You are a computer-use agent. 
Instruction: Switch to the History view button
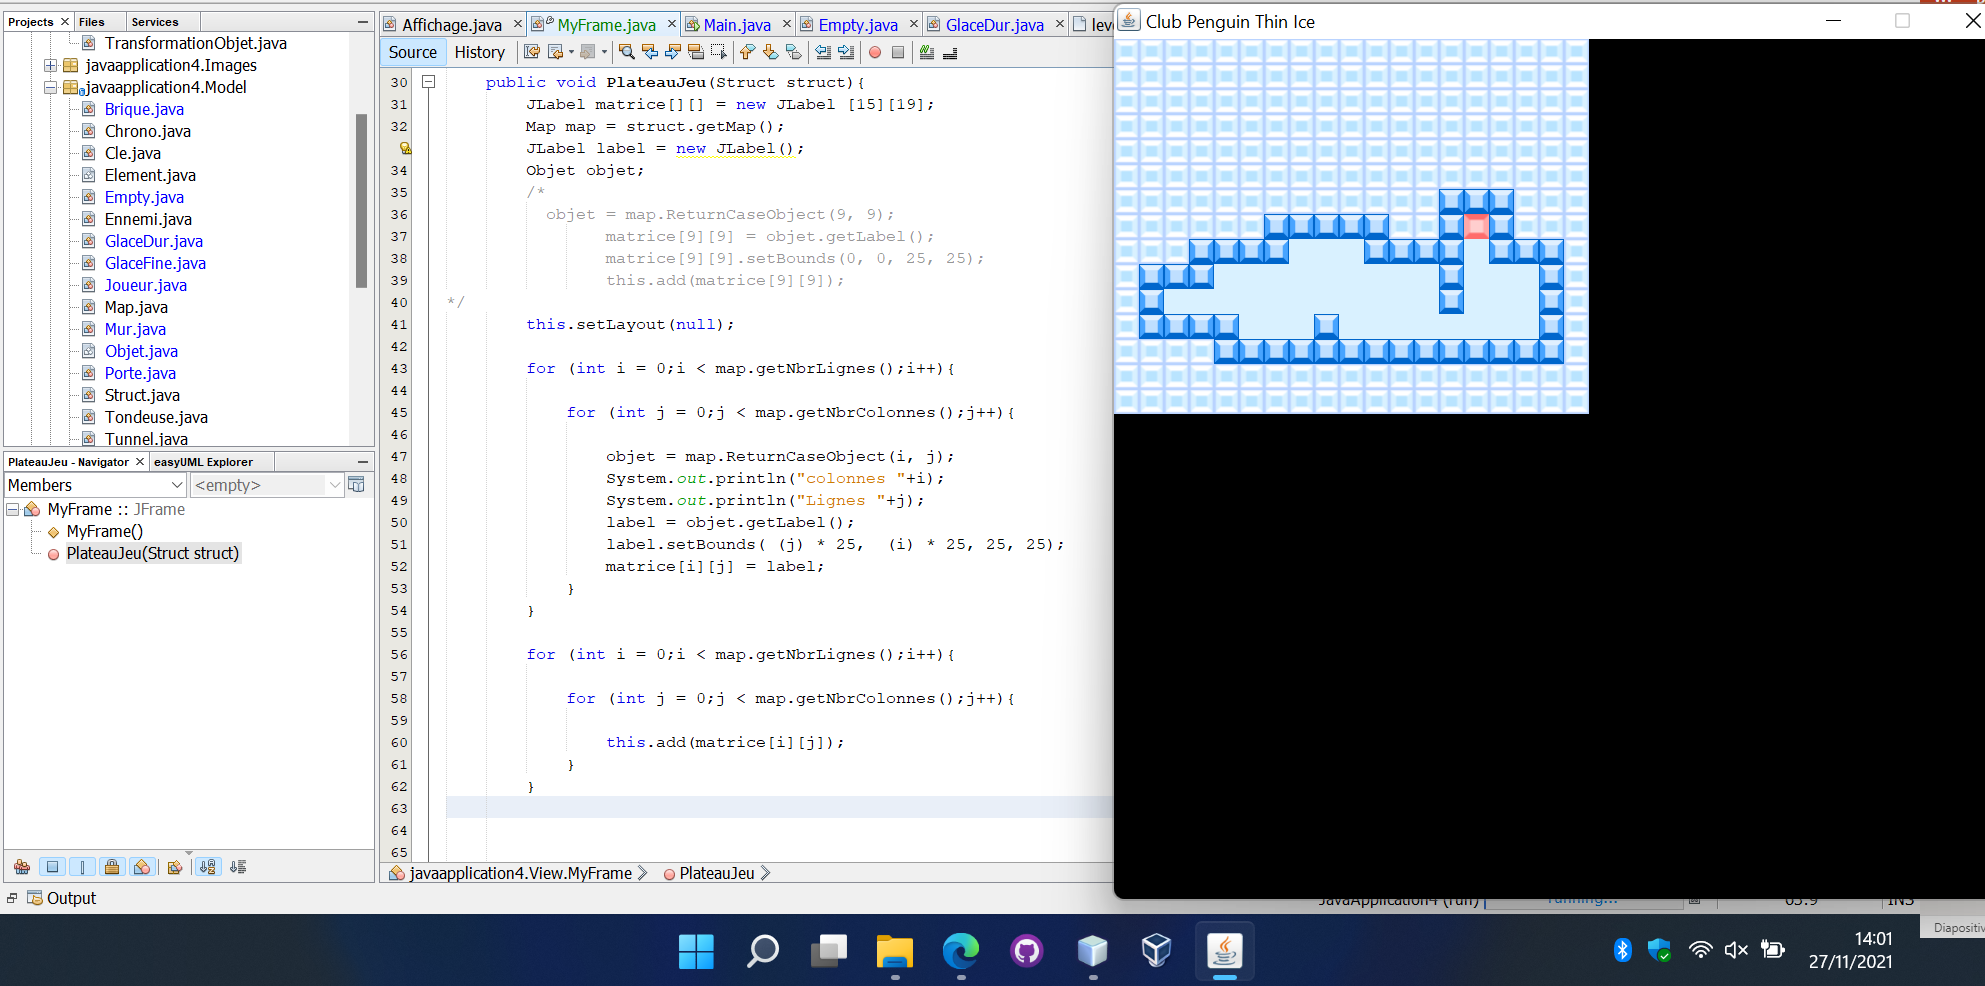[479, 52]
